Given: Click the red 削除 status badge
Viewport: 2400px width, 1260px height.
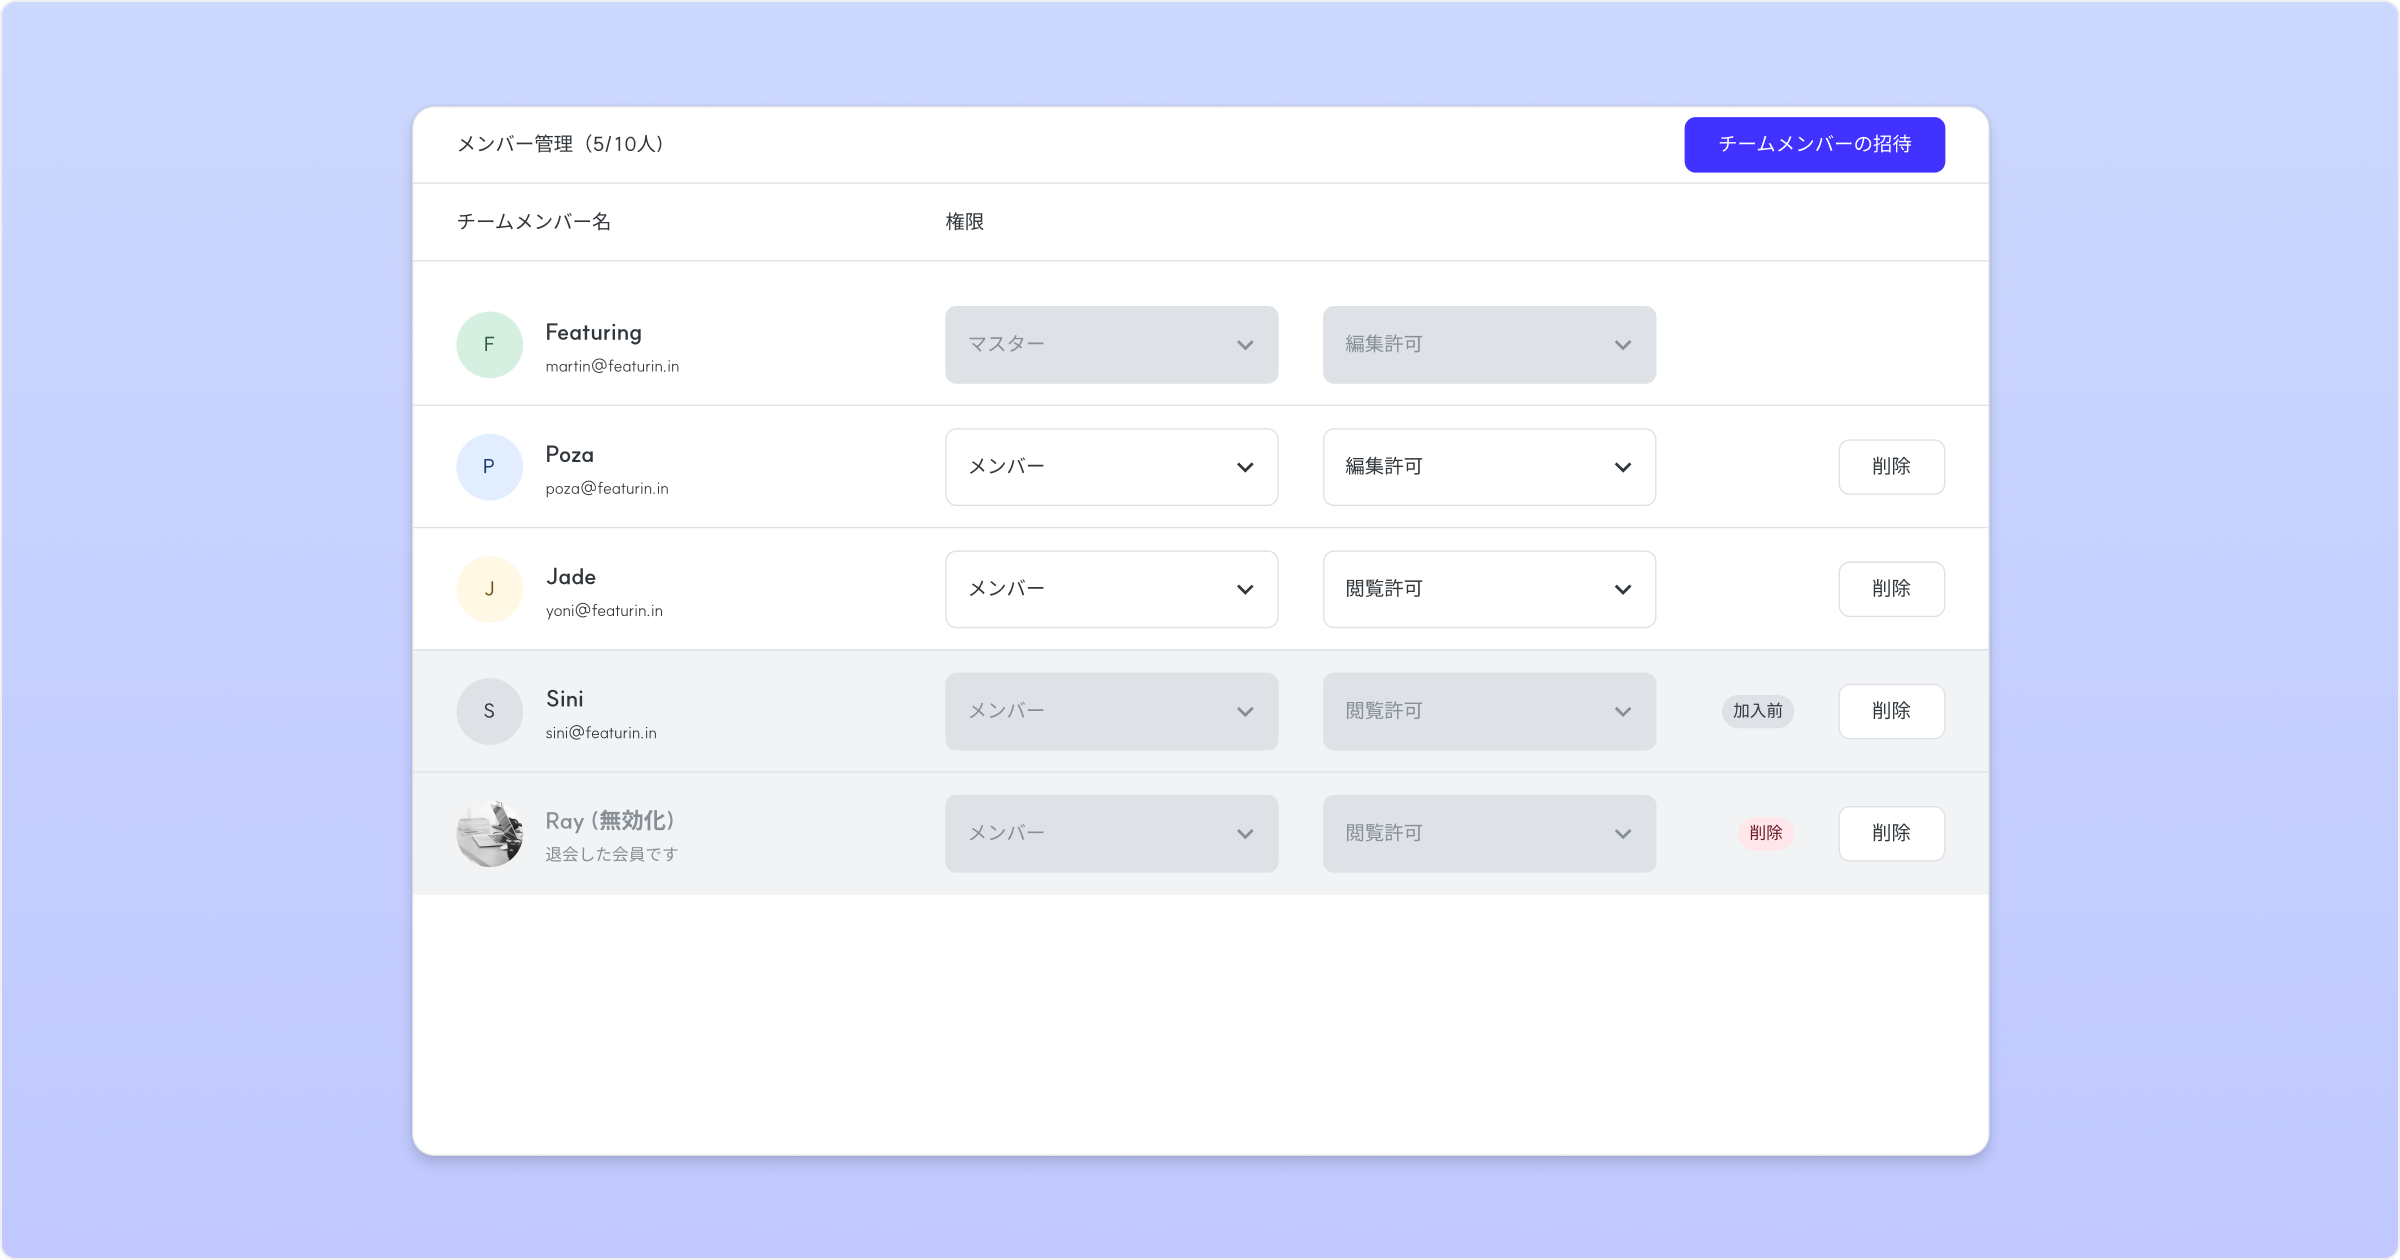Looking at the screenshot, I should (x=1765, y=833).
